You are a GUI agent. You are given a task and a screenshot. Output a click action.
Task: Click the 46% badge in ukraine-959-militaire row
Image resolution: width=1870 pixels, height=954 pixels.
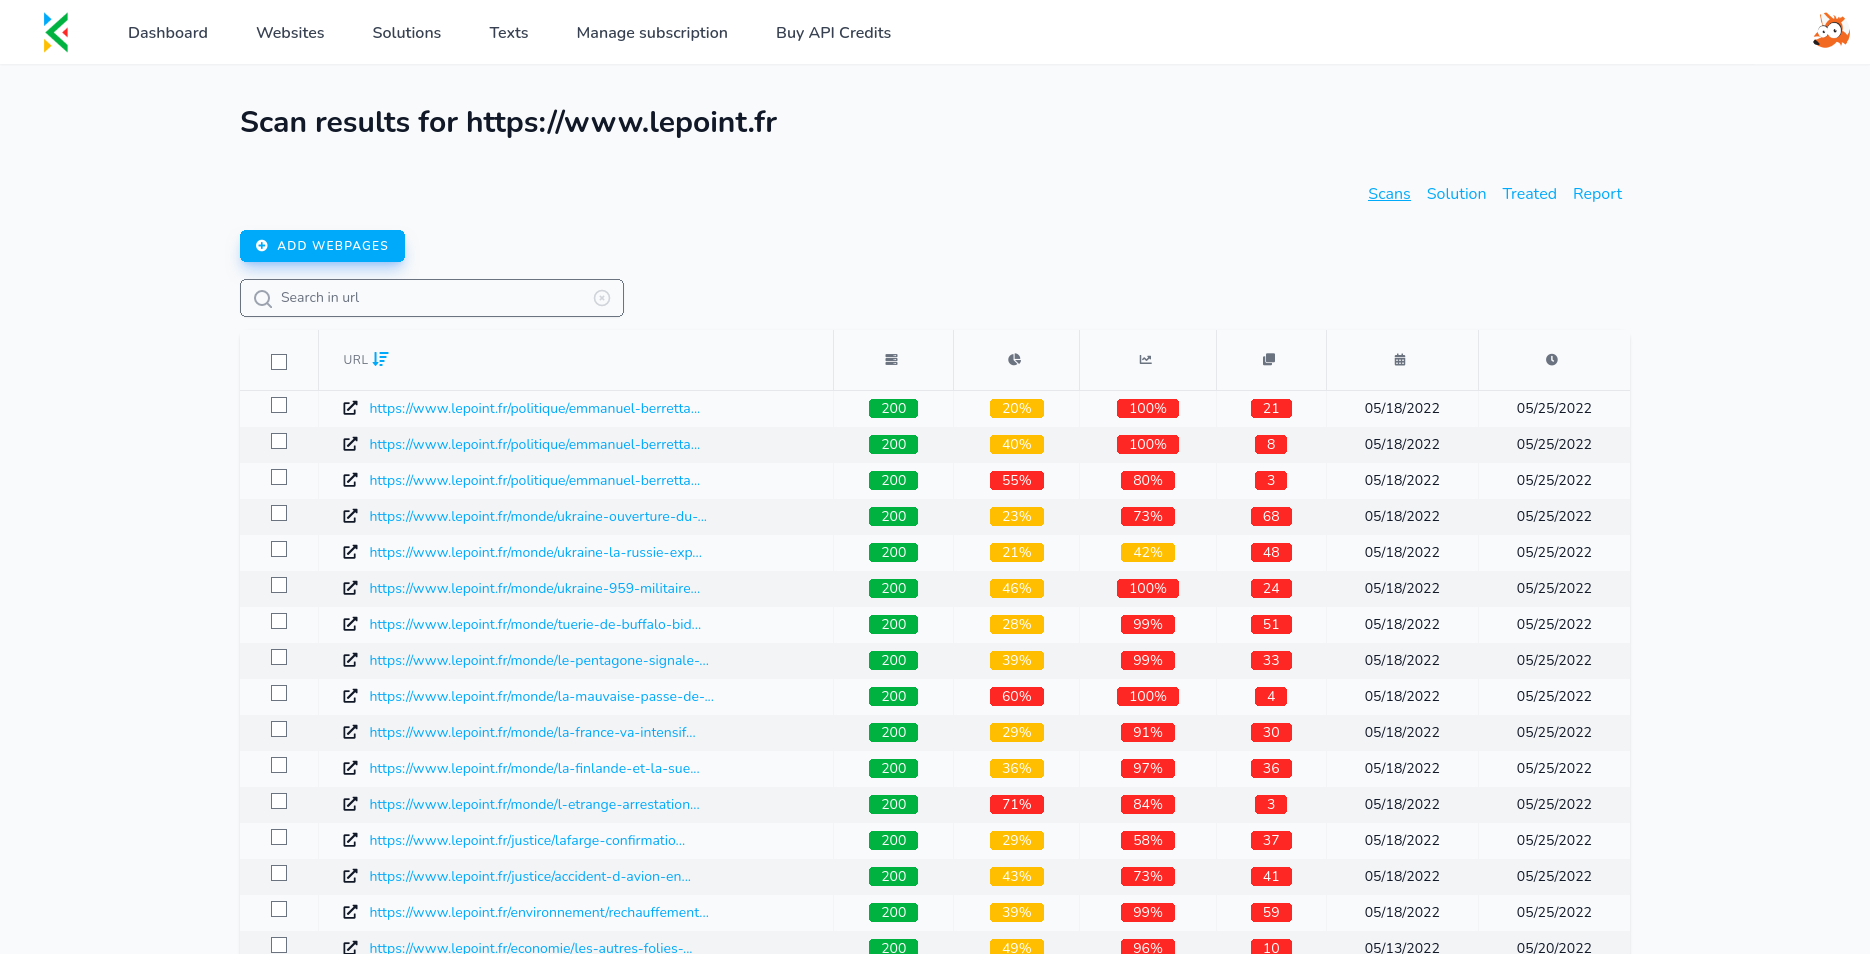1017,588
